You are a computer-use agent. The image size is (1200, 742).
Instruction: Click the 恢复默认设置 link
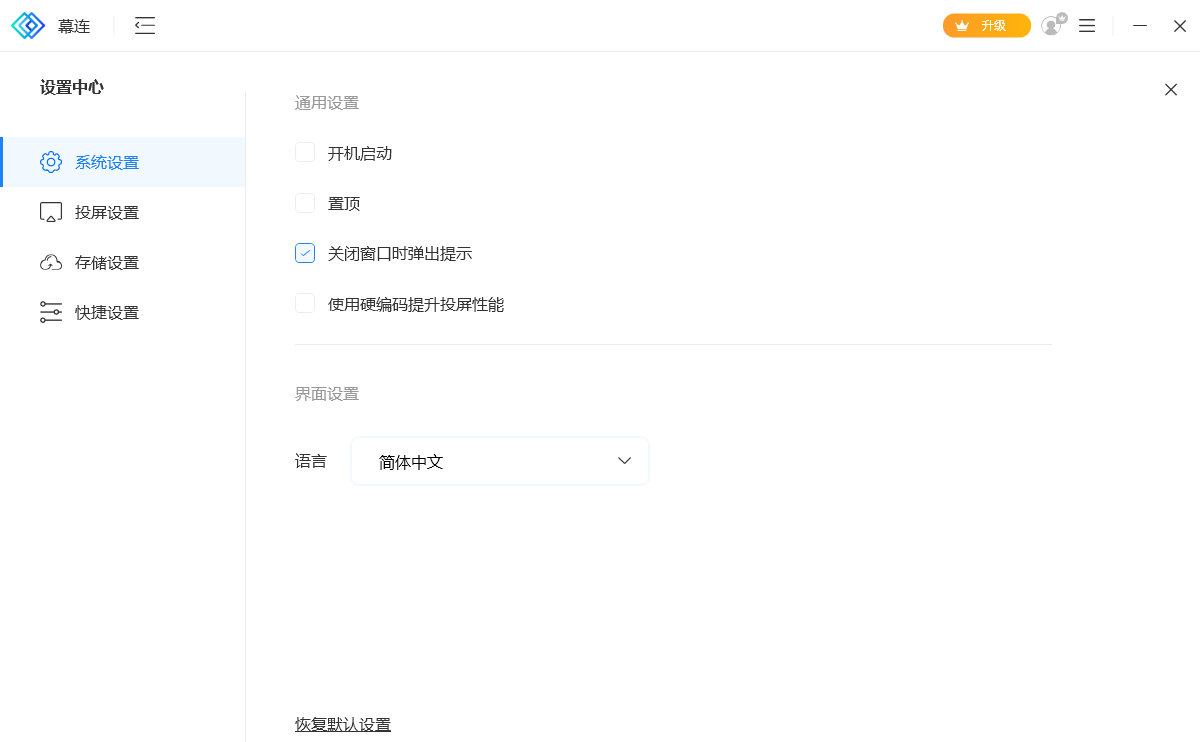tap(343, 724)
